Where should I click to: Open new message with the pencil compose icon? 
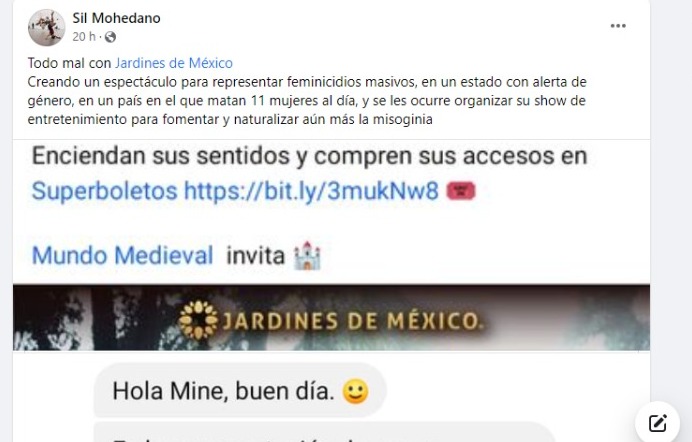tap(658, 423)
